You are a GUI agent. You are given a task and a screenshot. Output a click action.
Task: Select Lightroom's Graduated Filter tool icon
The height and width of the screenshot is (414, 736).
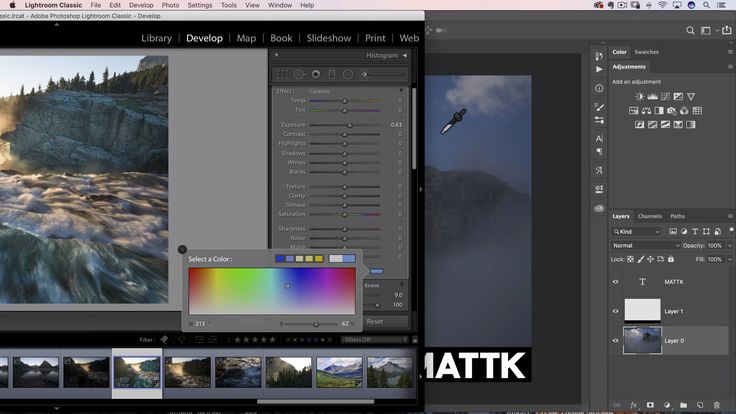[331, 74]
